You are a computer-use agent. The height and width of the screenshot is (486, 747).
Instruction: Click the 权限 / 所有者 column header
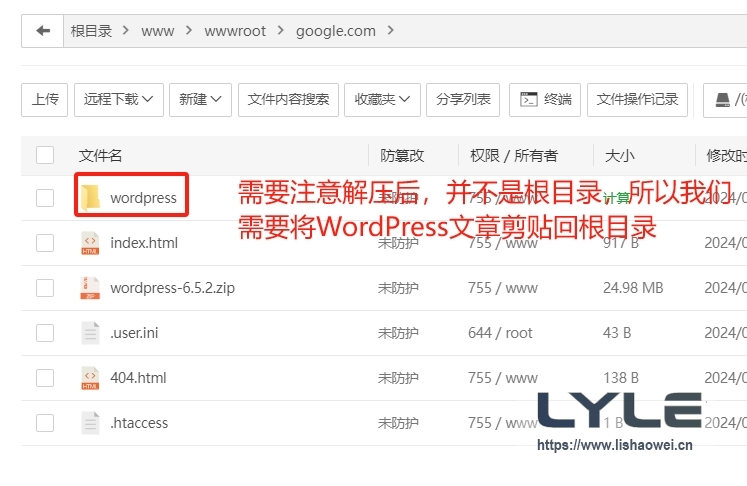coord(514,155)
